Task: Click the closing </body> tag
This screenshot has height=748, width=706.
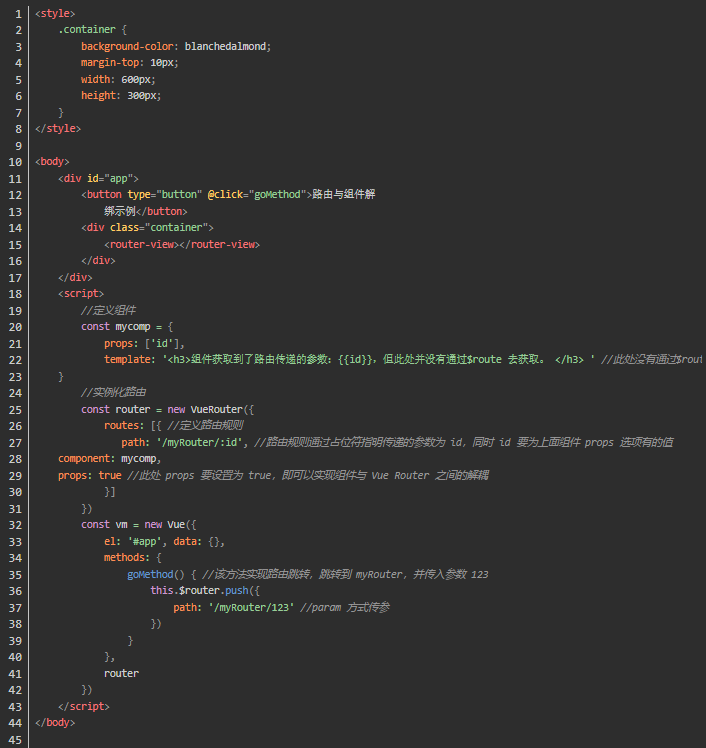Action: pyautogui.click(x=54, y=722)
